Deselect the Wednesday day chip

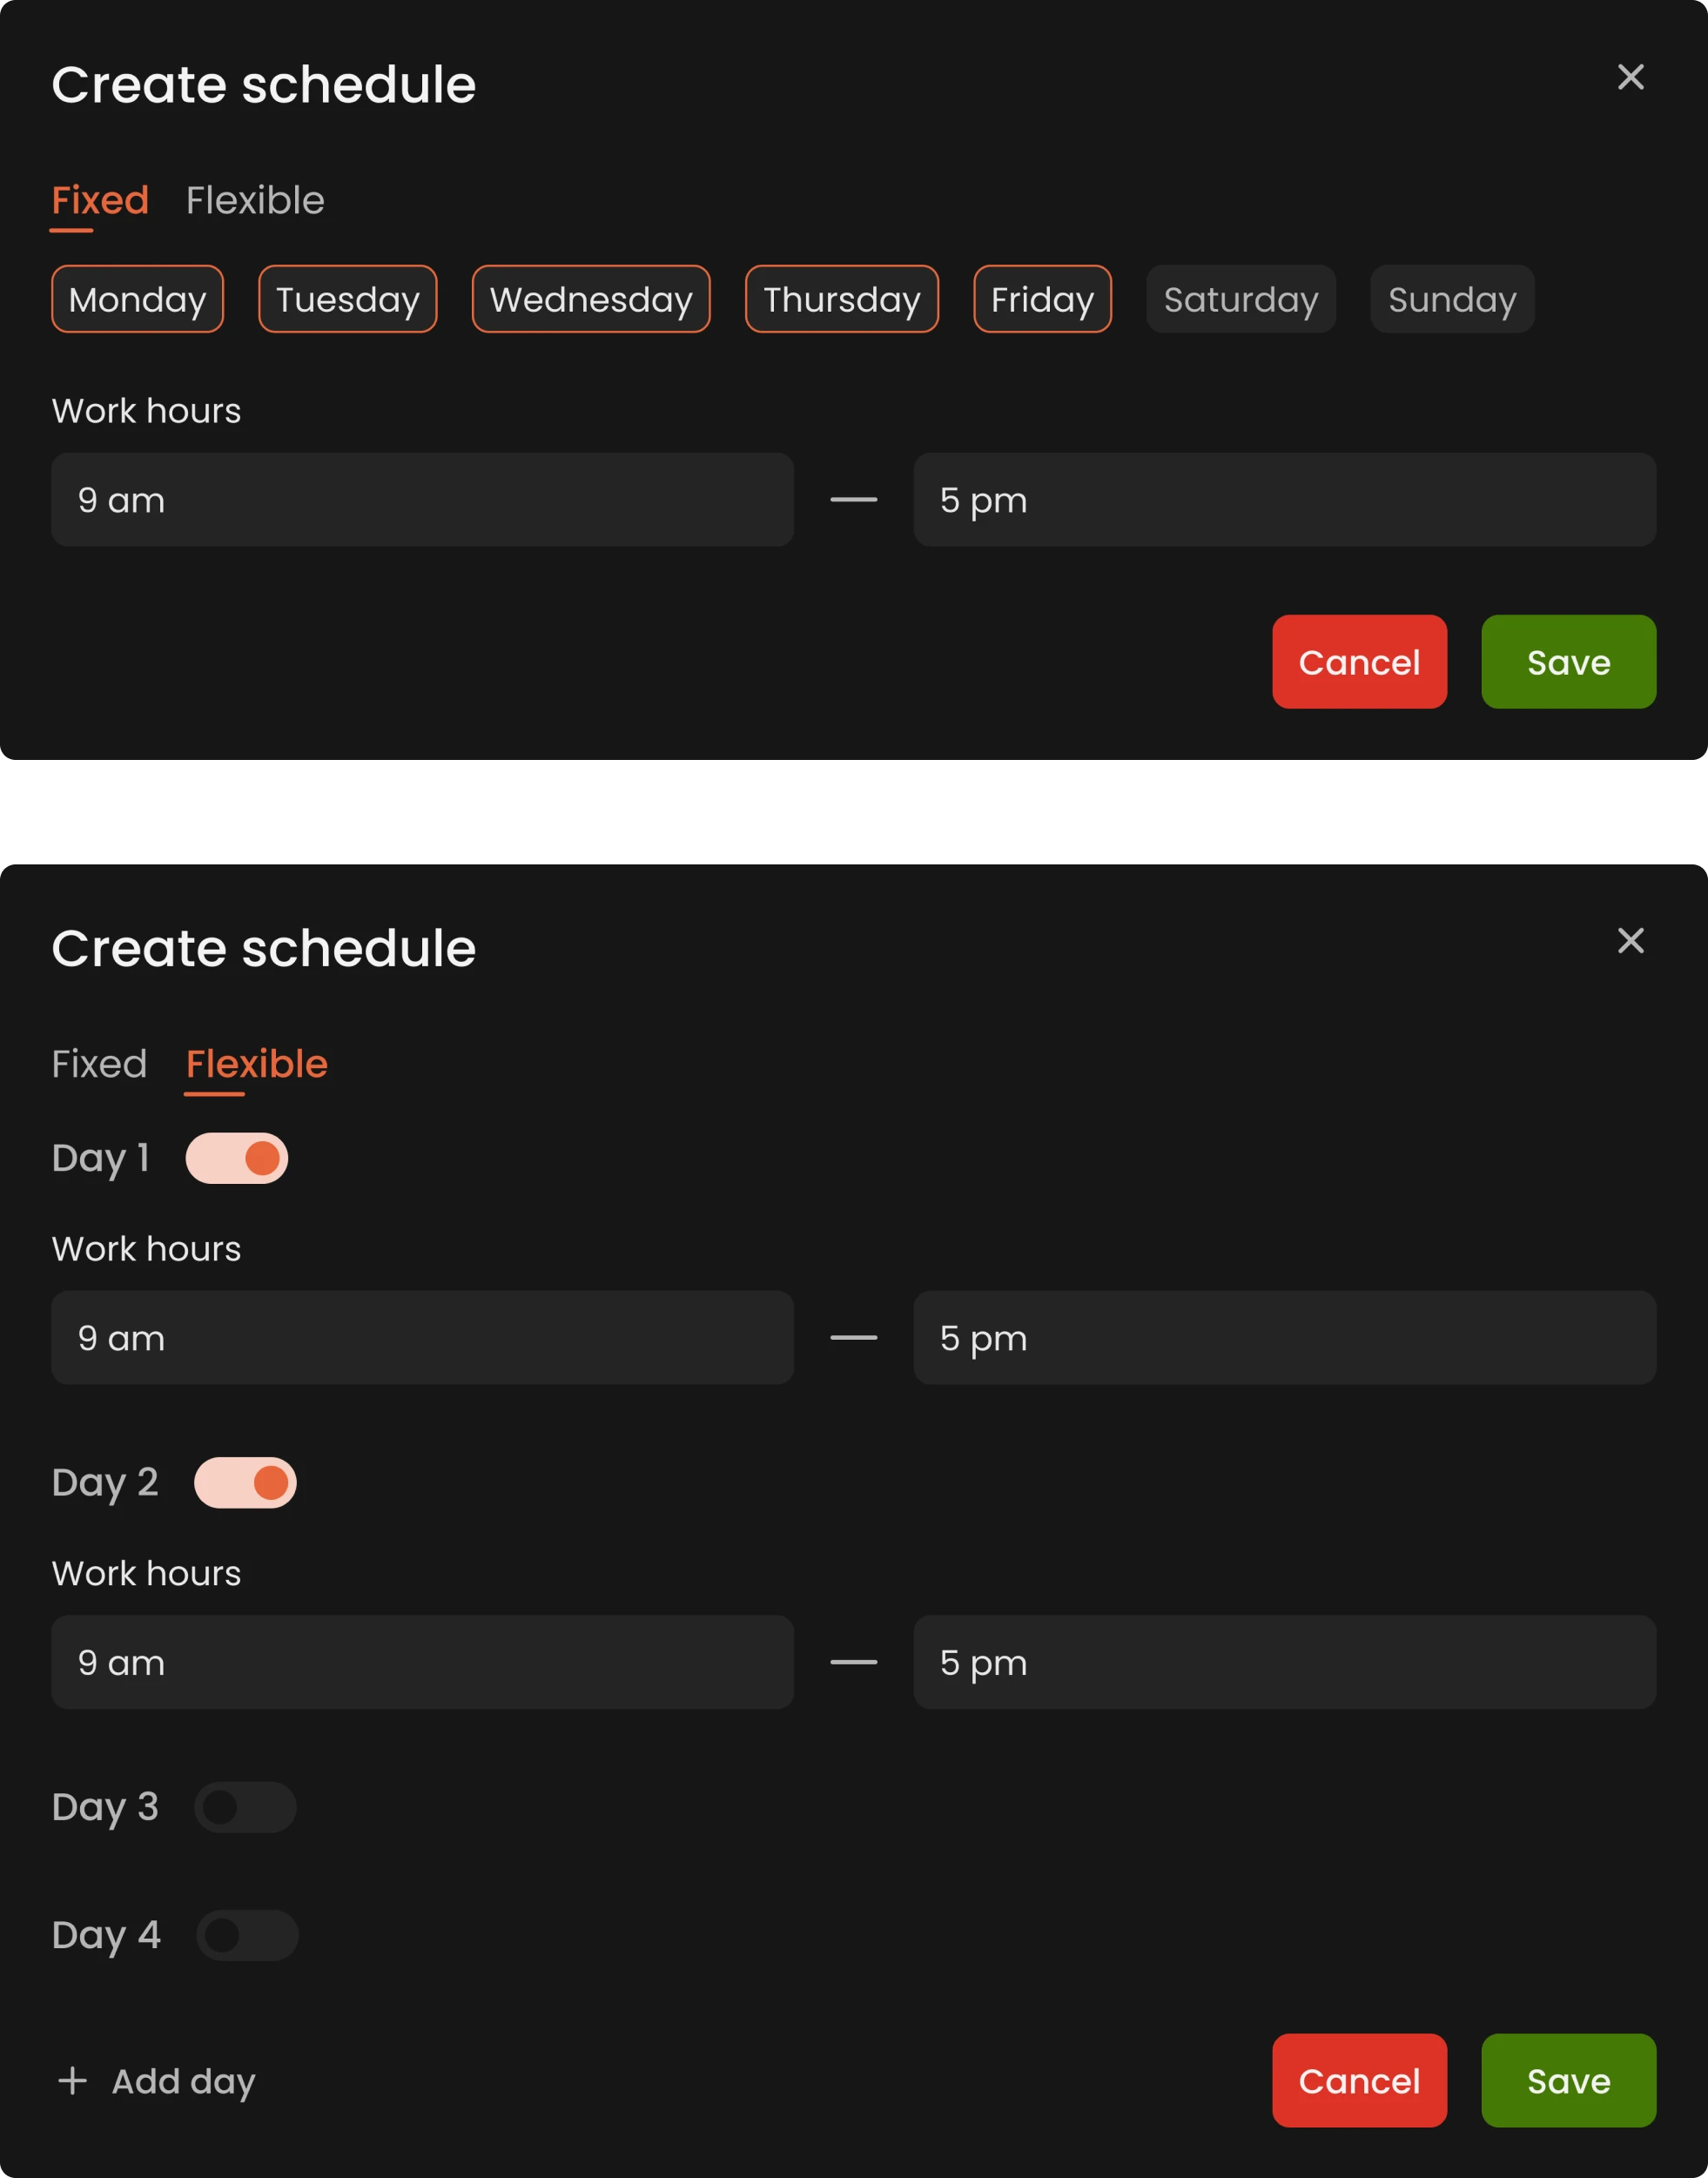pyautogui.click(x=591, y=298)
